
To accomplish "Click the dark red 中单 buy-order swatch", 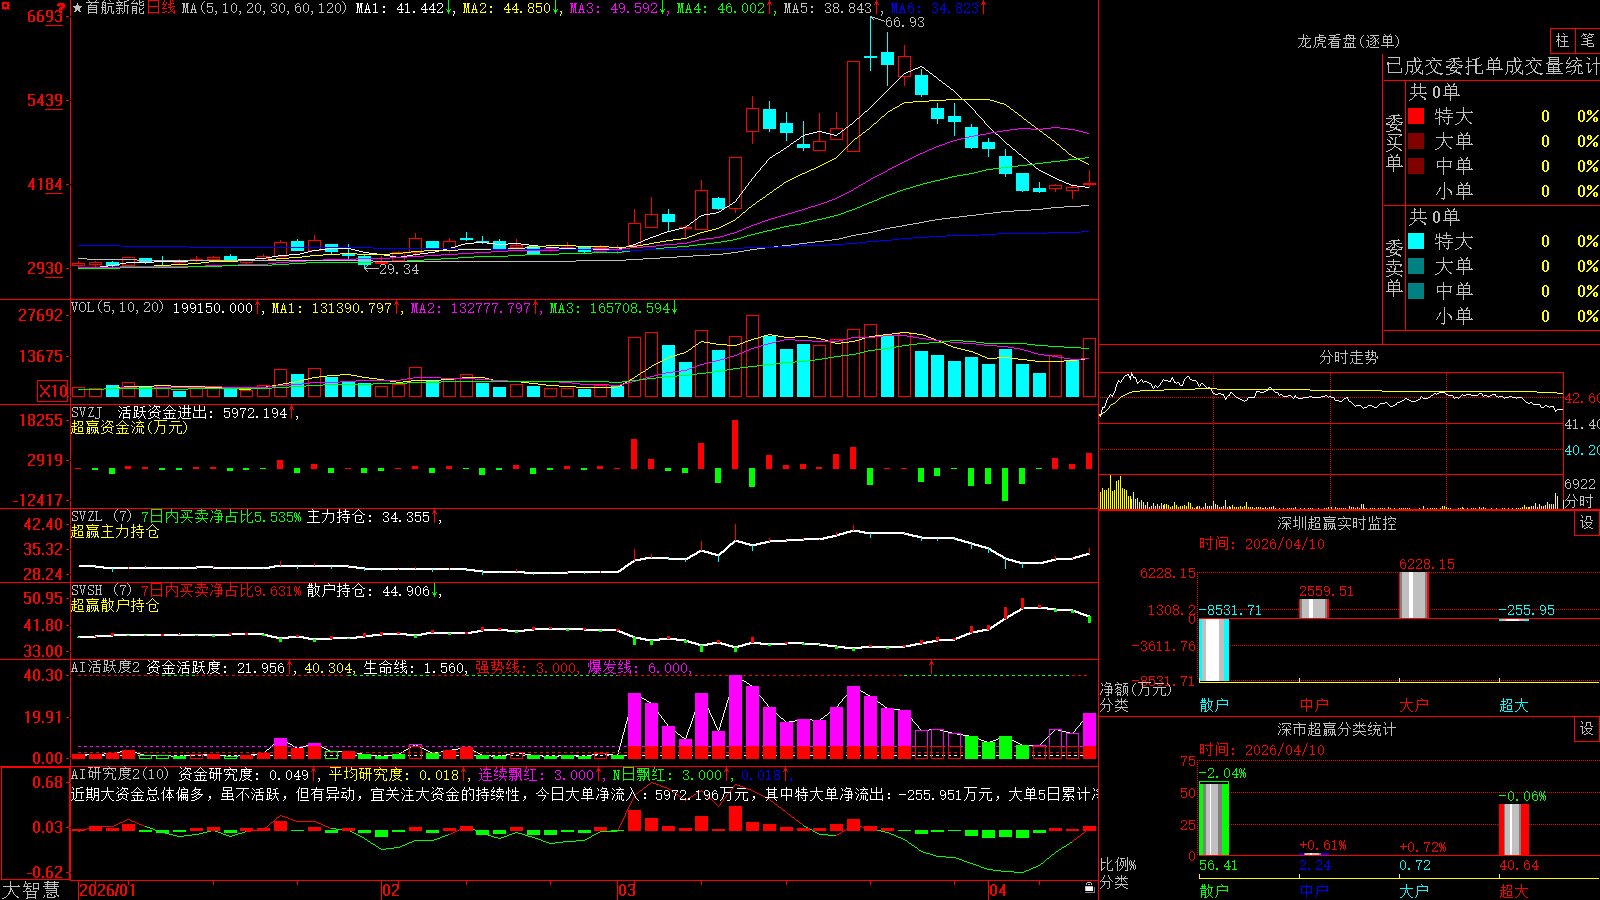I will coord(1416,165).
